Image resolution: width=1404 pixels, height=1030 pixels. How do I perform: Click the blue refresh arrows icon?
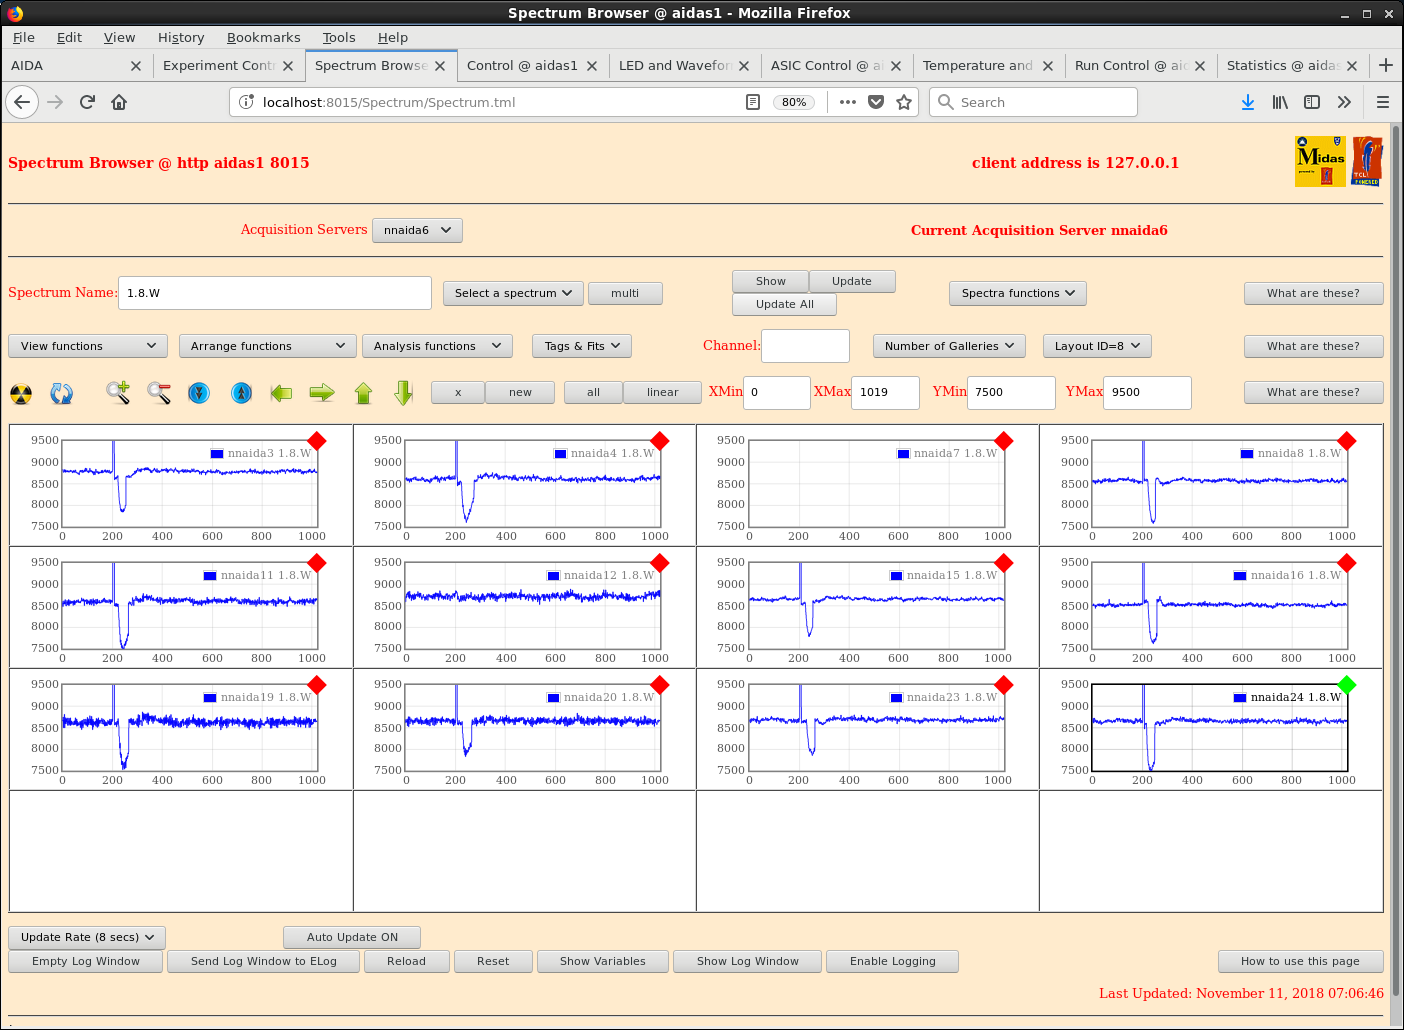click(62, 393)
